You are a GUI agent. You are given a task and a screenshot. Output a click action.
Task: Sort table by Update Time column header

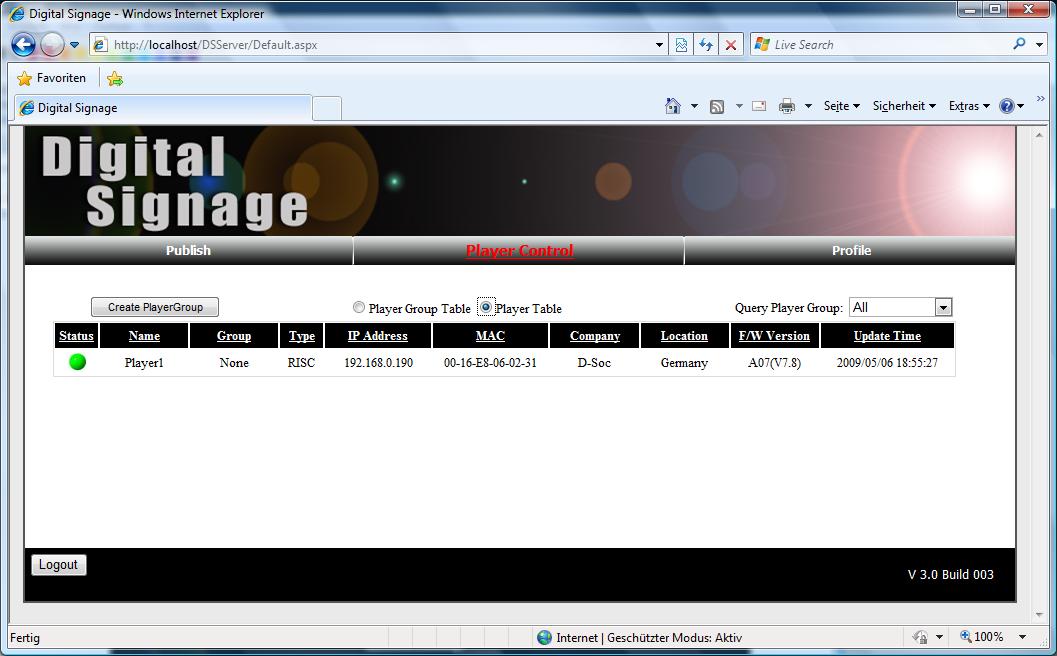(887, 336)
